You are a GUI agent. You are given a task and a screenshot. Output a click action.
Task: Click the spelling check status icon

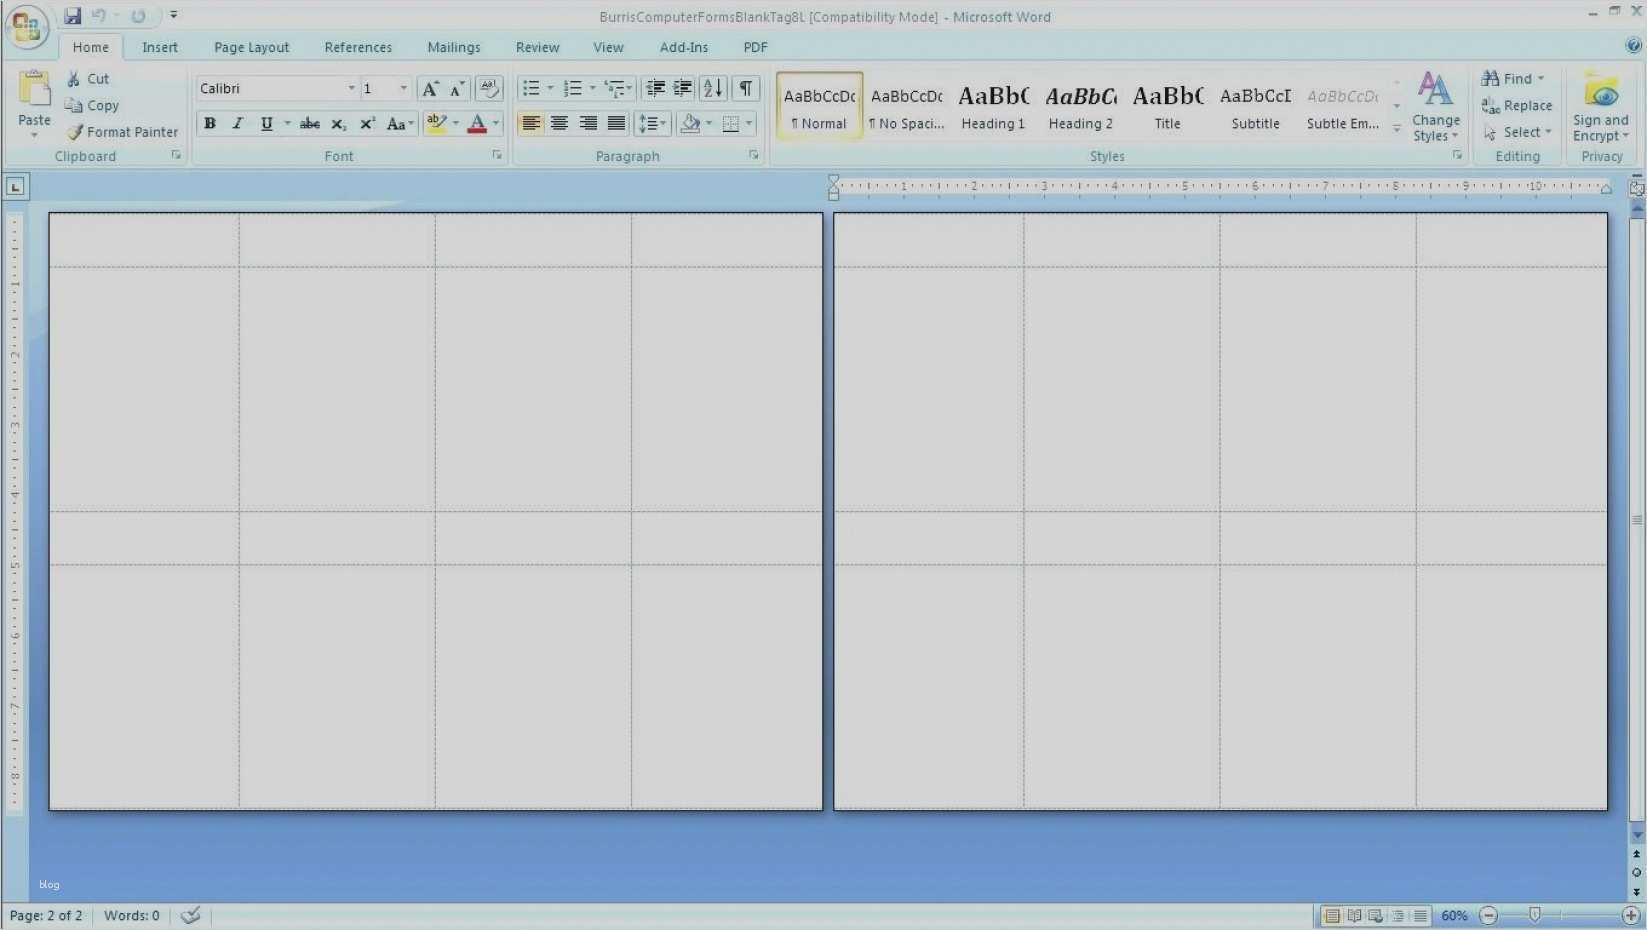click(191, 915)
